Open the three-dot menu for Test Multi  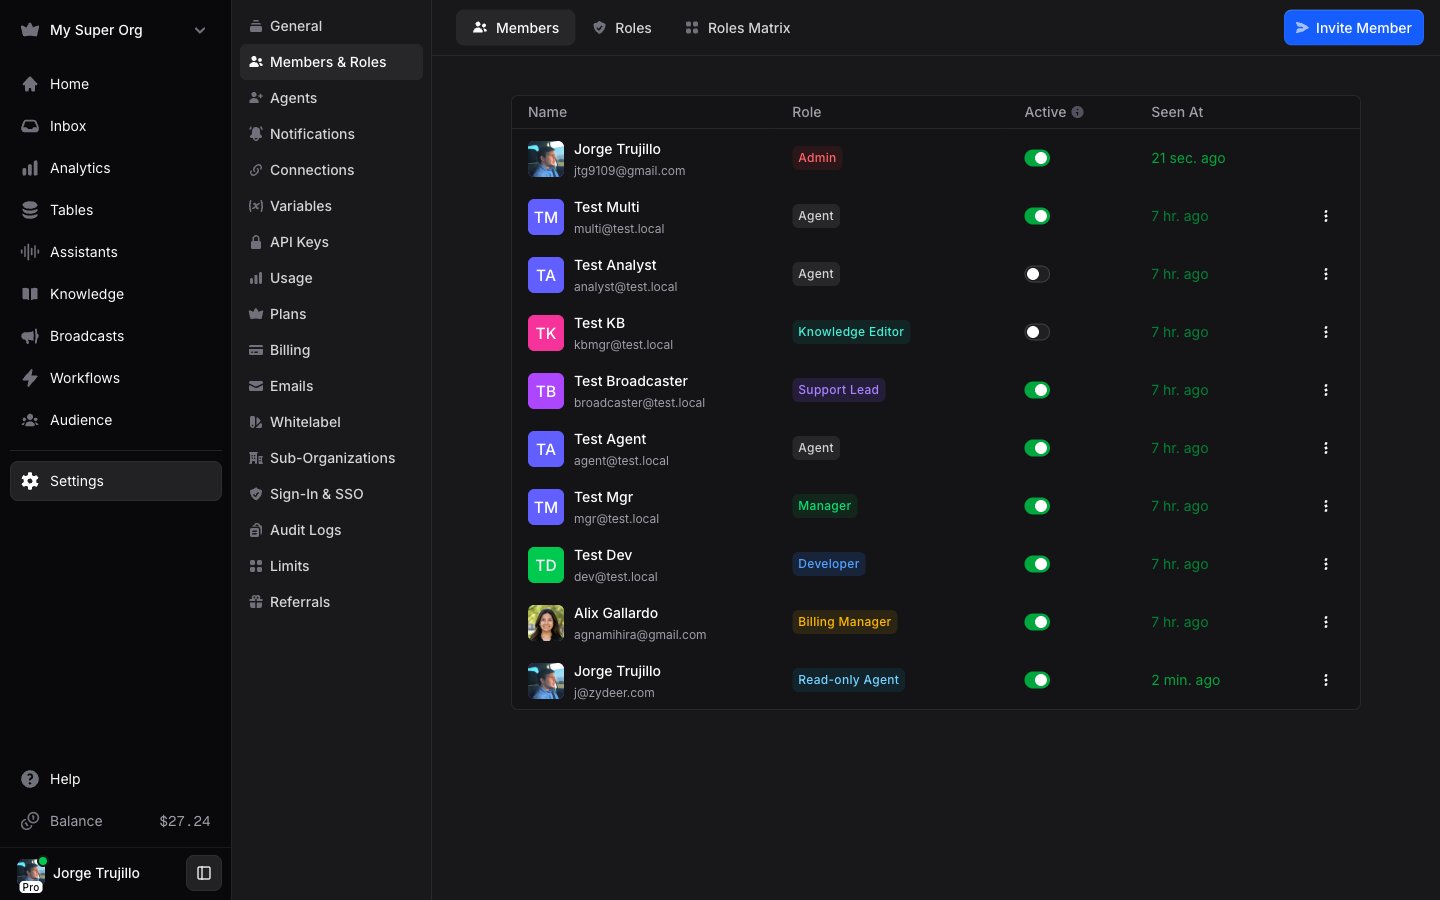pos(1326,216)
